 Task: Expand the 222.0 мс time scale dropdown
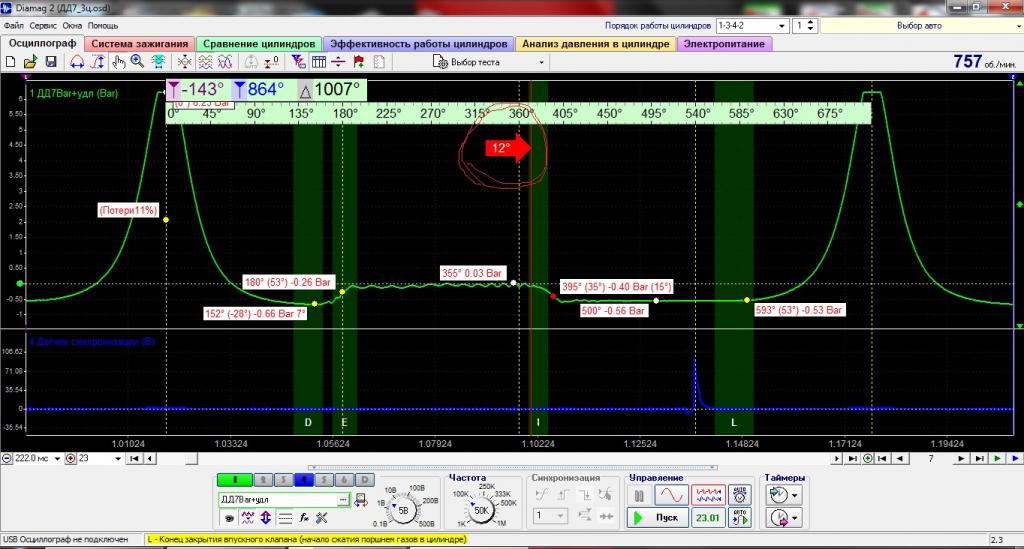(x=57, y=459)
